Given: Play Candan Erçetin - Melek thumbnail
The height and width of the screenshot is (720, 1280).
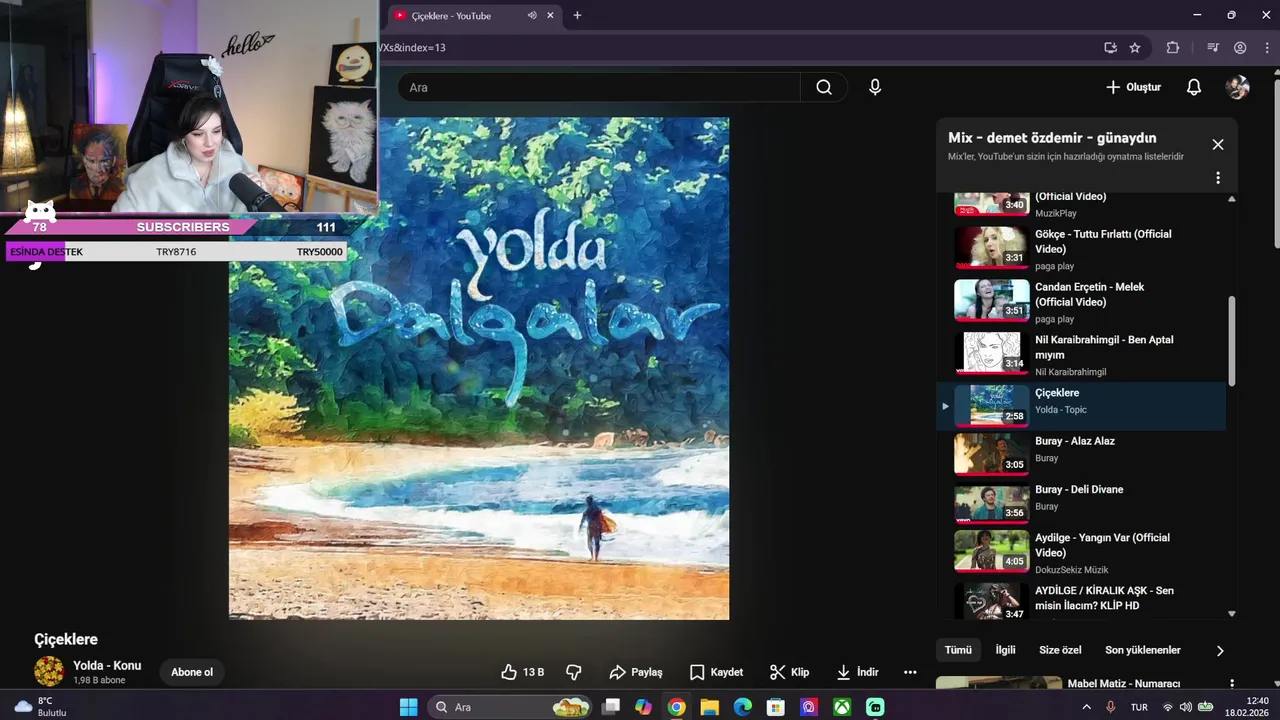Looking at the screenshot, I should tap(991, 301).
